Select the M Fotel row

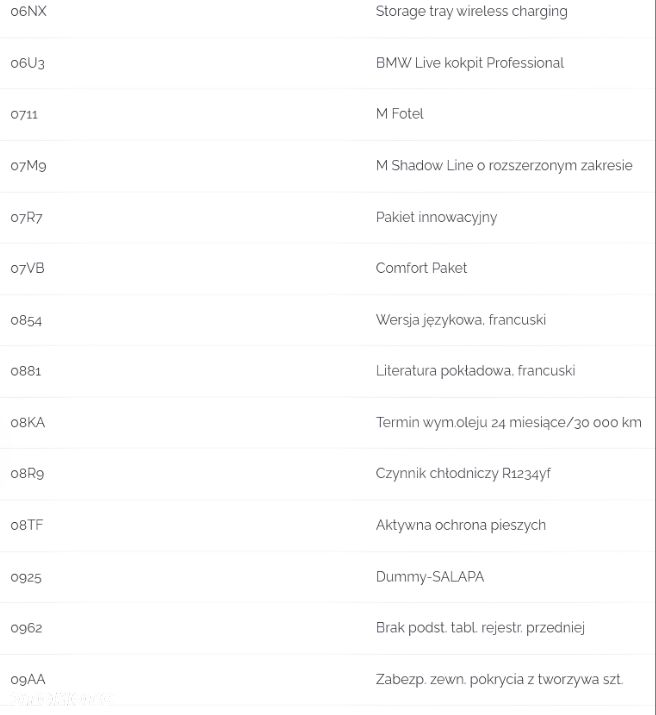click(x=327, y=114)
